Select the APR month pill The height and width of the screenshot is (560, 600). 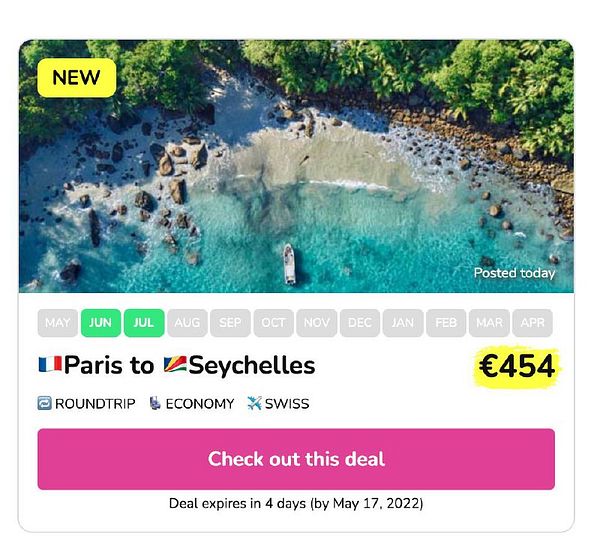tap(532, 323)
